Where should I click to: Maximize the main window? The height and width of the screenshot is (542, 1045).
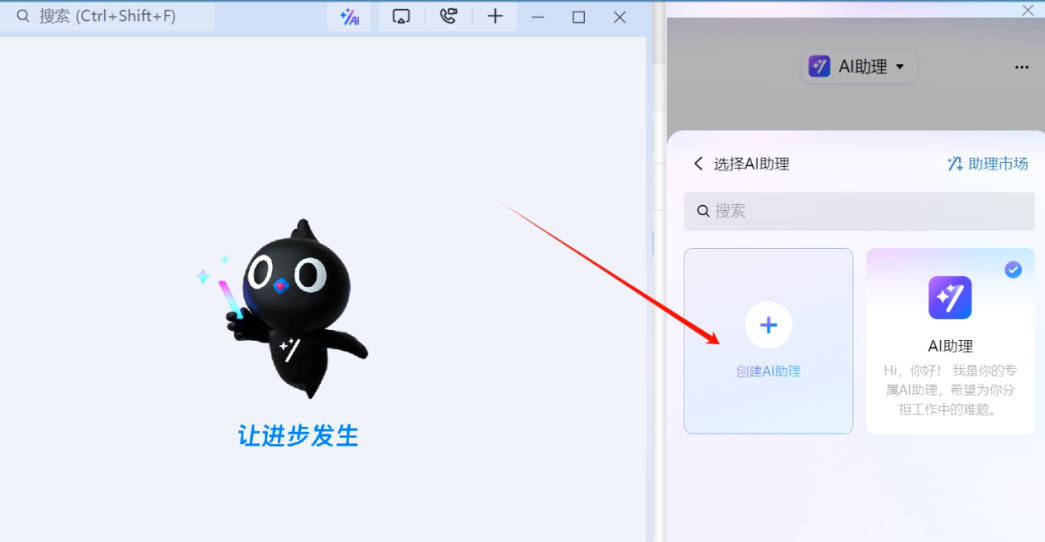(578, 17)
